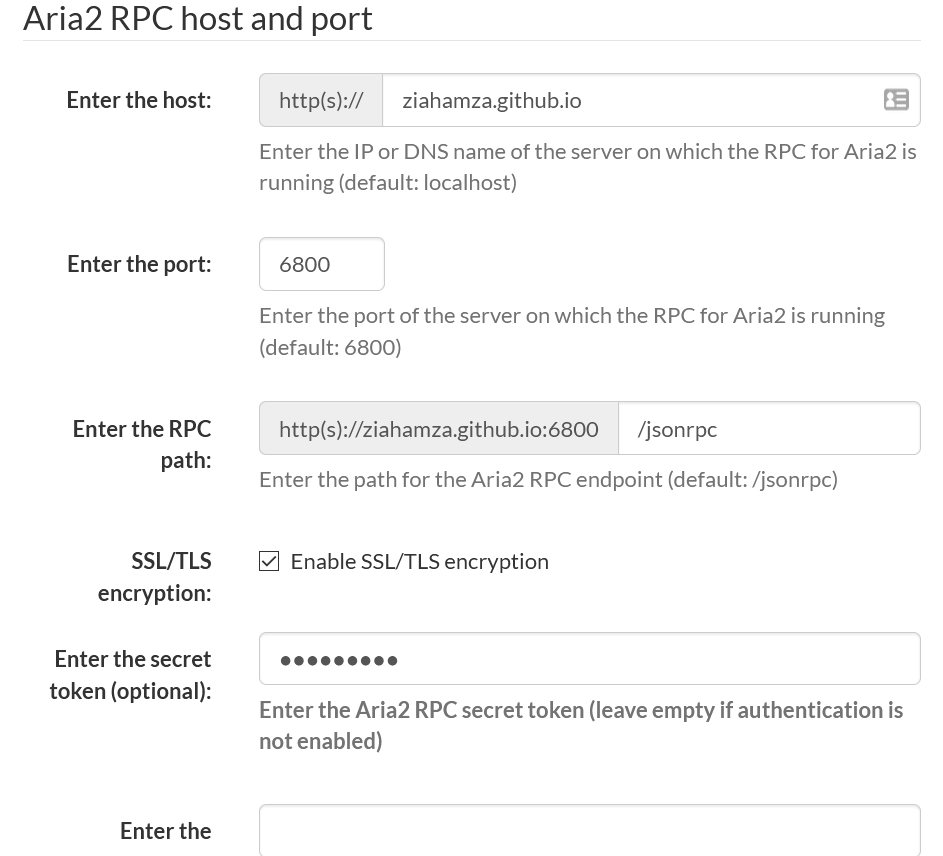The height and width of the screenshot is (856, 943).
Task: Click the Enter the RPC path label
Action: click(141, 444)
